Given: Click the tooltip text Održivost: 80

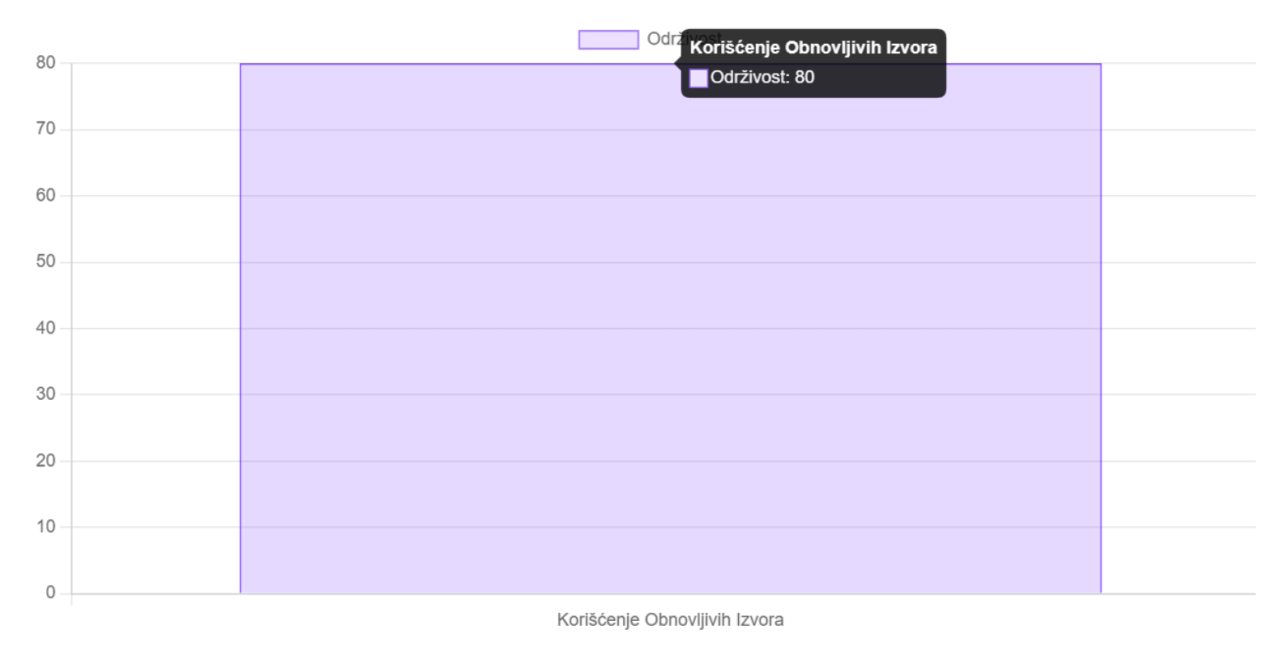Looking at the screenshot, I should tap(762, 77).
